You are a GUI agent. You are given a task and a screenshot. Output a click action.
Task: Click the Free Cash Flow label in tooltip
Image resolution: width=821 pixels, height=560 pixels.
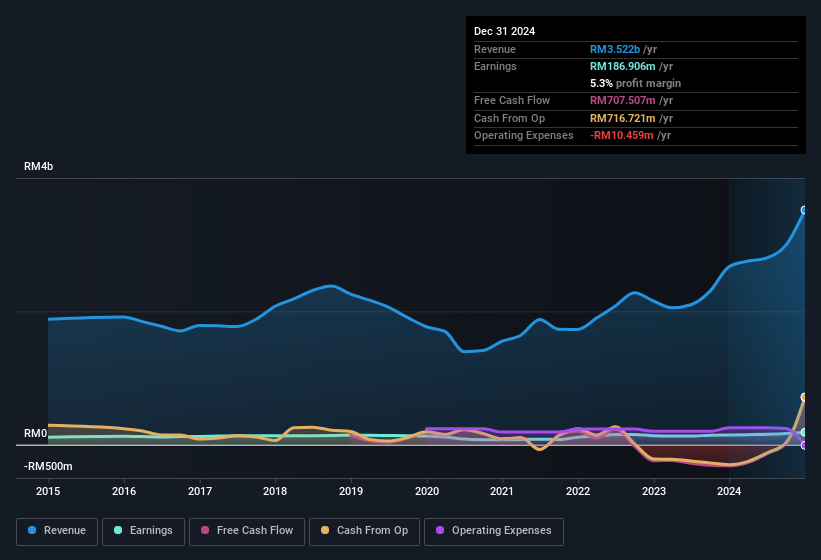tap(512, 100)
